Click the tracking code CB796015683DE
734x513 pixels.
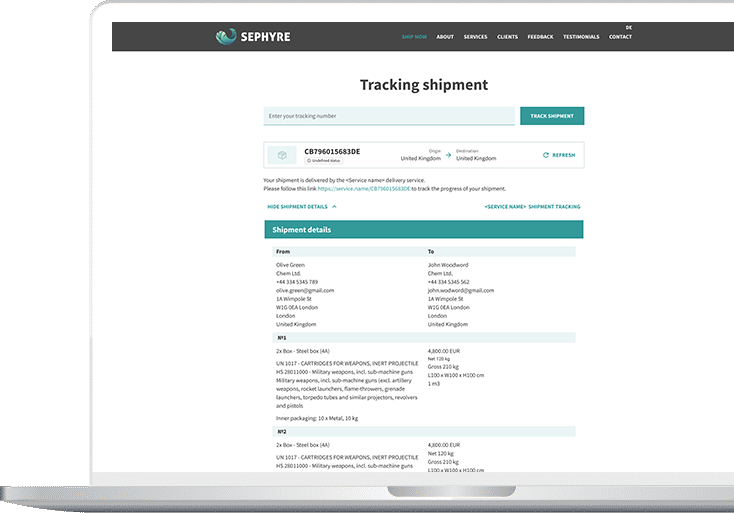pos(332,151)
